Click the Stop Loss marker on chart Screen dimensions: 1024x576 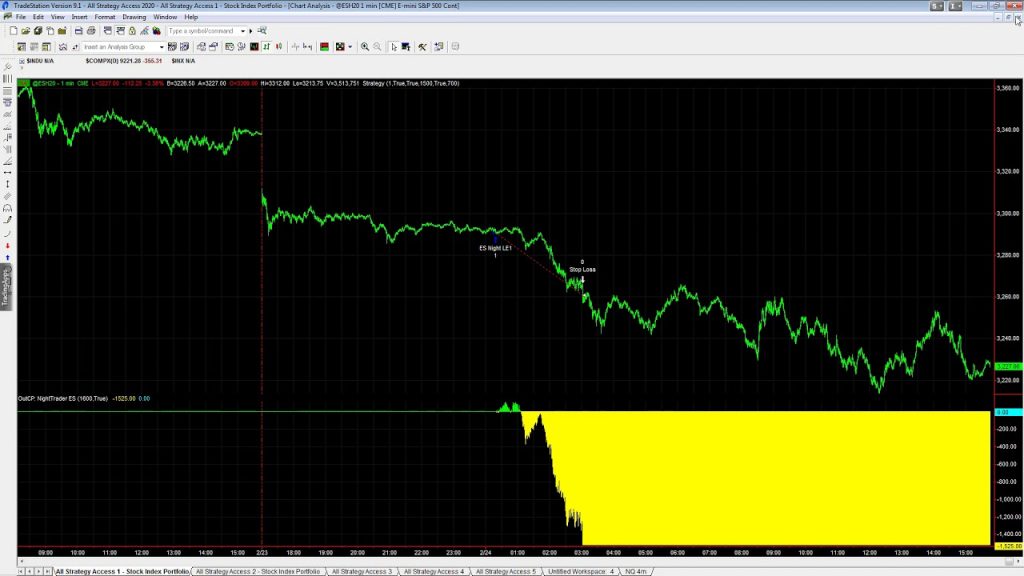pyautogui.click(x=582, y=270)
